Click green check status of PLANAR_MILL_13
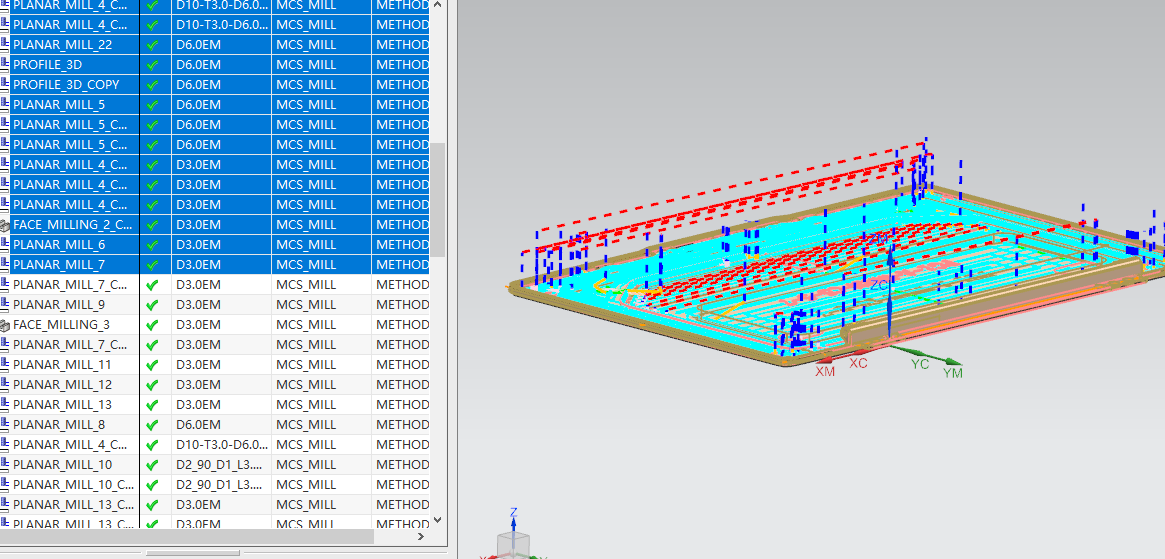1165x559 pixels. pos(153,405)
